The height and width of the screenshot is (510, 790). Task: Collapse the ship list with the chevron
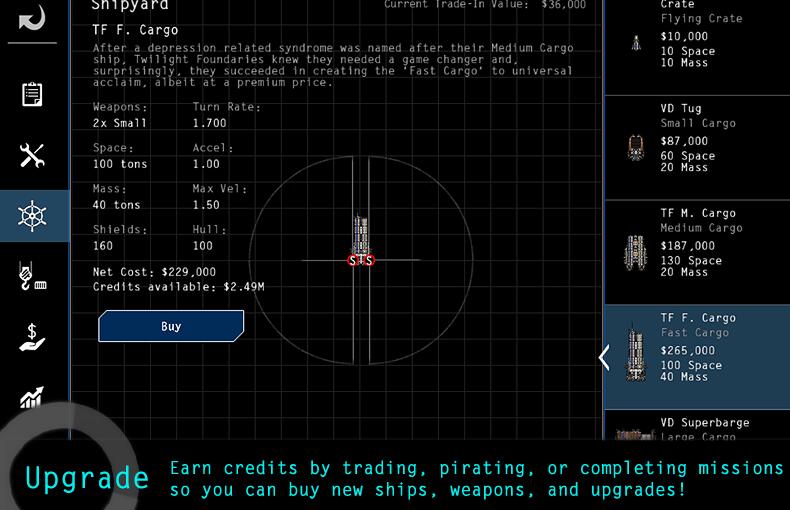pyautogui.click(x=604, y=357)
